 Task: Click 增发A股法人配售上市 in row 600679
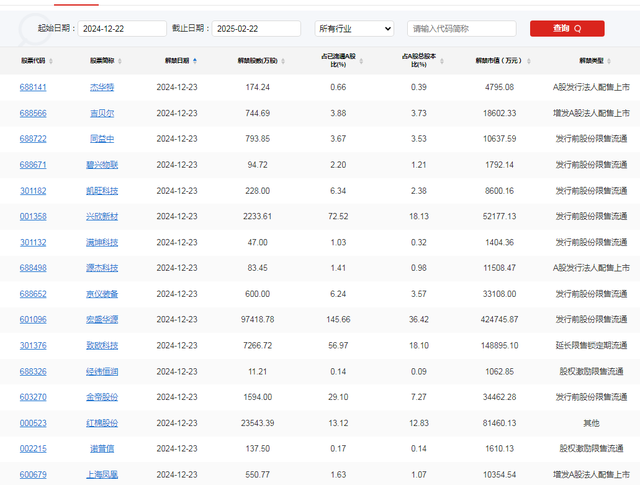tap(591, 474)
